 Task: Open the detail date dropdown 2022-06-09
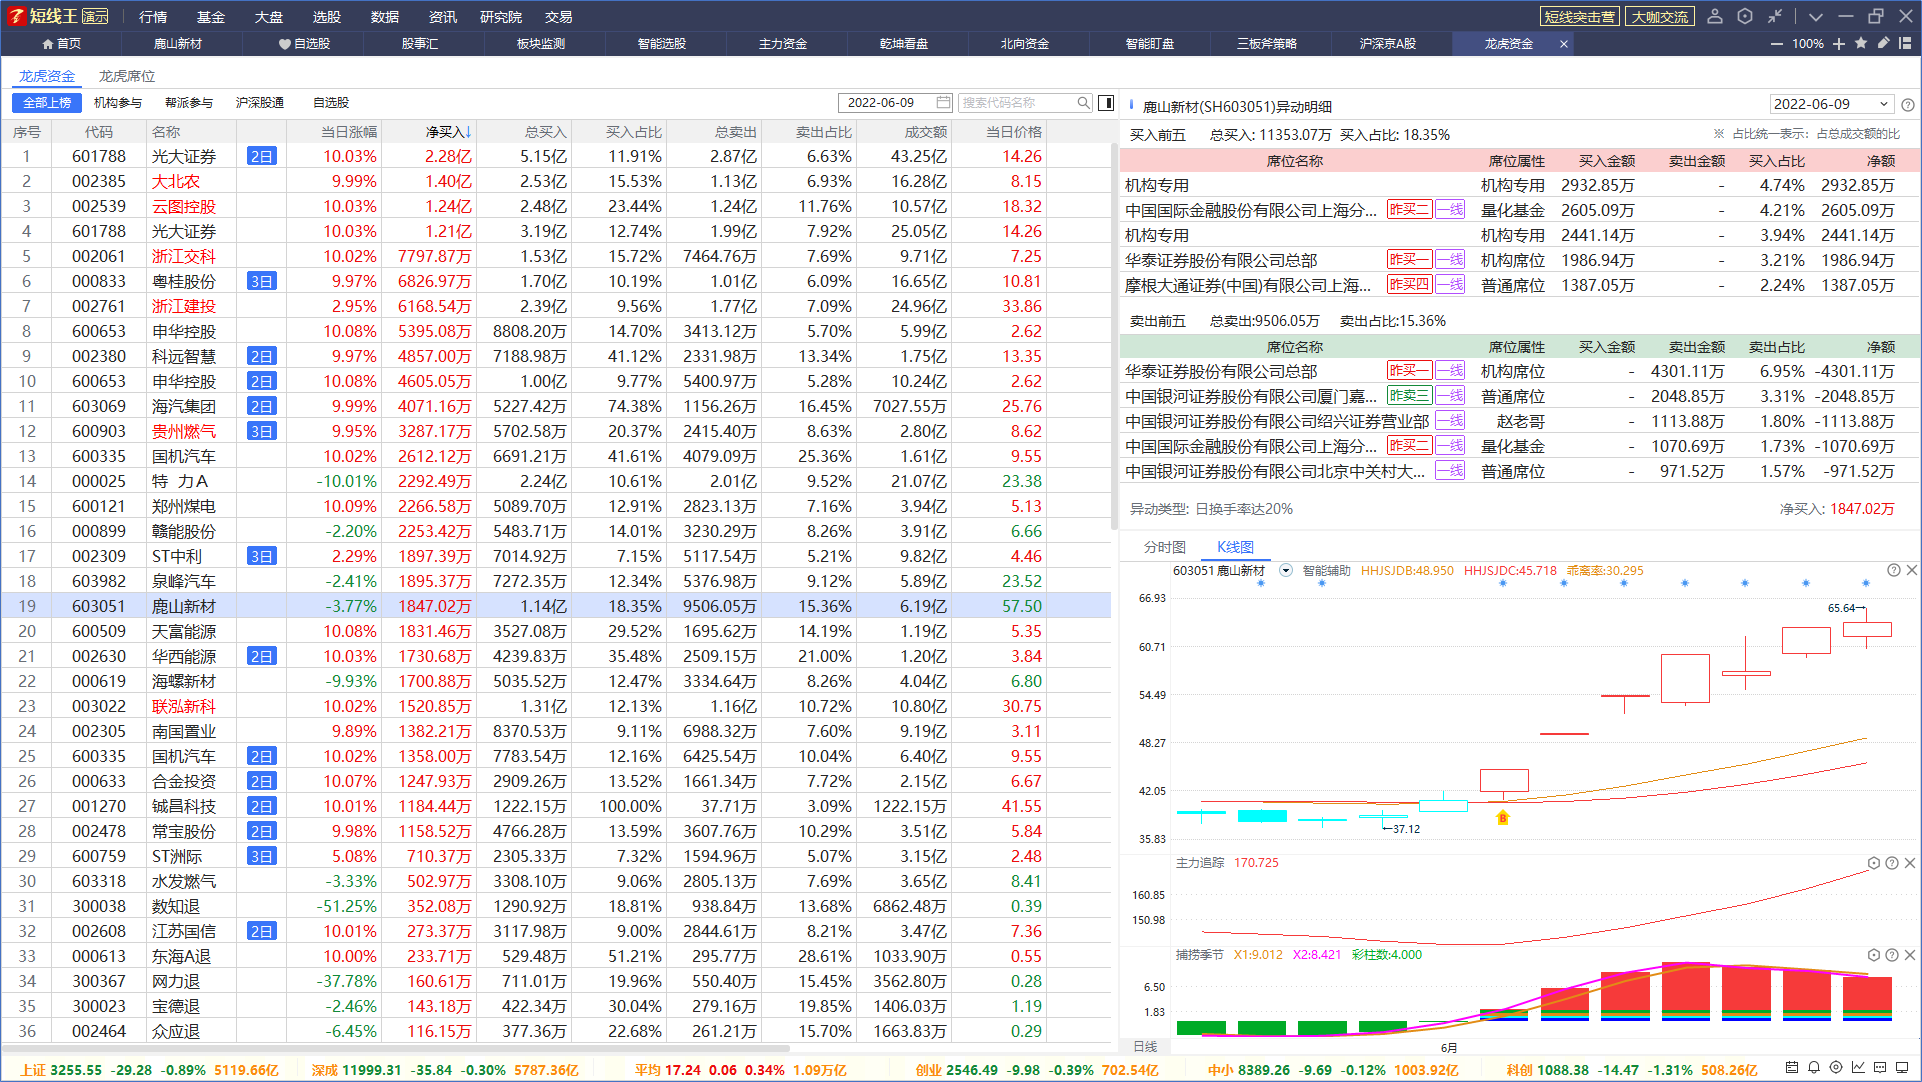[x=1832, y=104]
